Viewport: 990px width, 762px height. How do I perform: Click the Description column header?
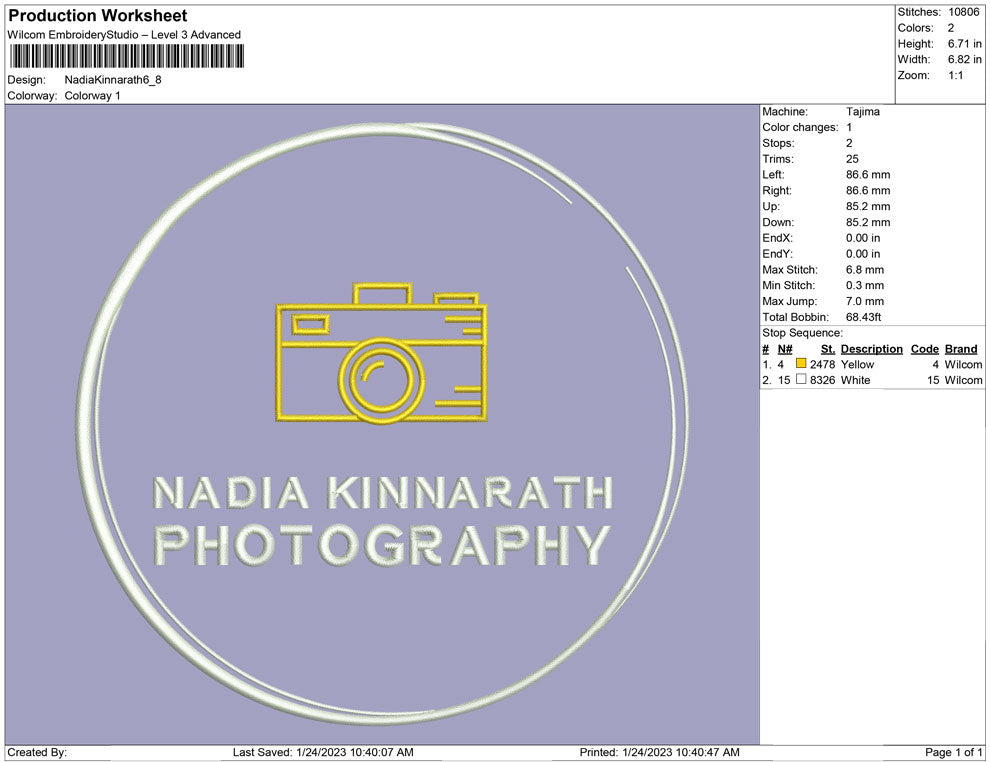[x=871, y=349]
